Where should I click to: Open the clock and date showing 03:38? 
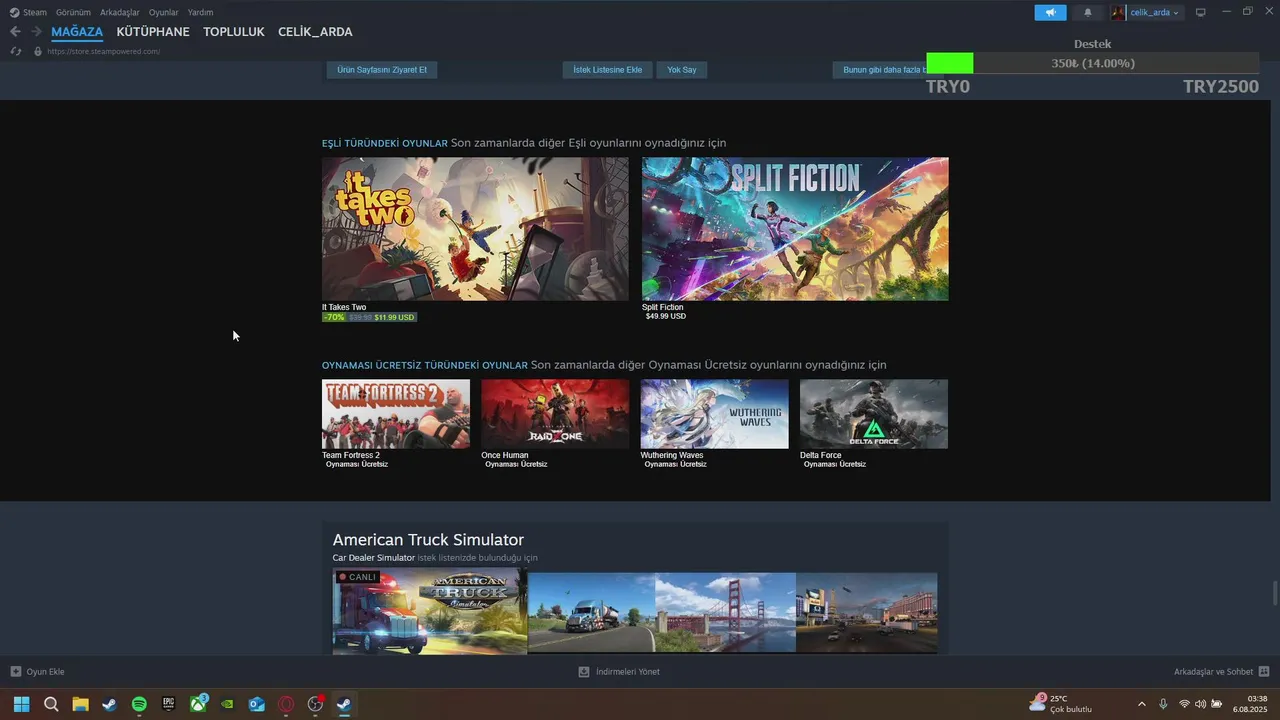click(1251, 704)
